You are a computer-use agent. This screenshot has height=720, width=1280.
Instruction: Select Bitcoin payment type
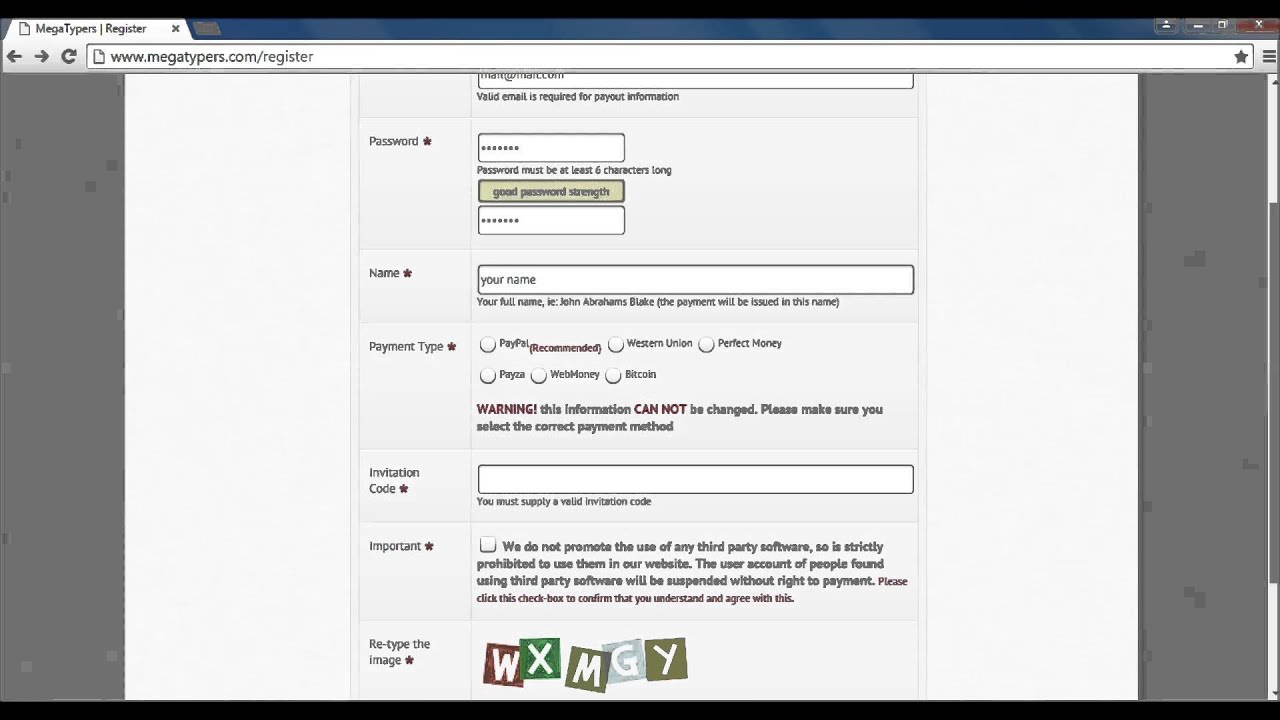[x=613, y=375]
